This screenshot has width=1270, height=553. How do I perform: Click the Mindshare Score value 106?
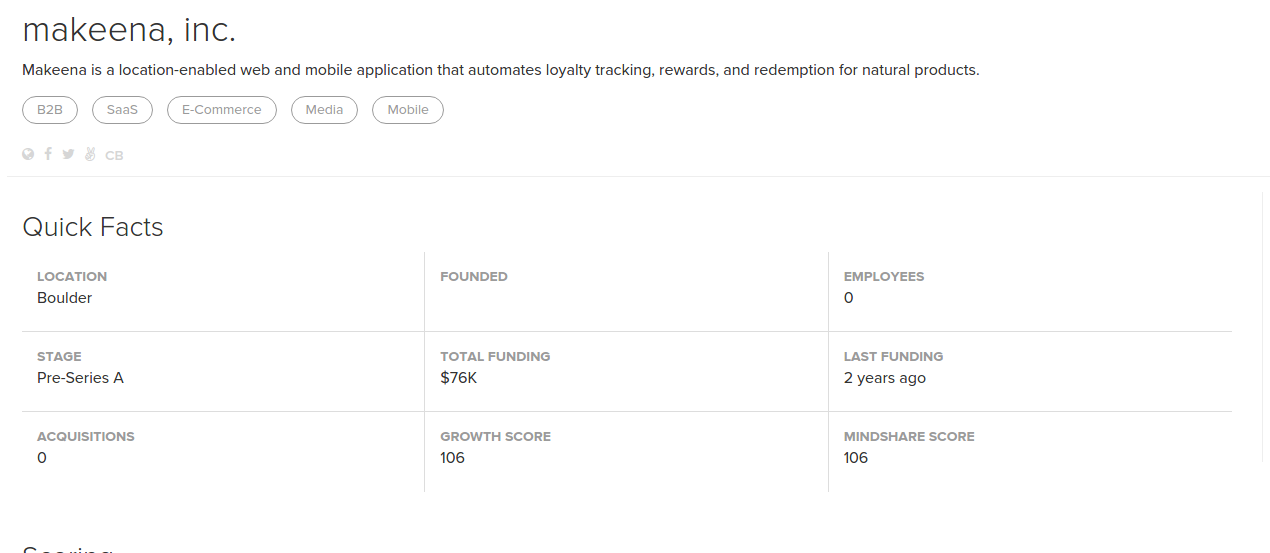tap(855, 458)
